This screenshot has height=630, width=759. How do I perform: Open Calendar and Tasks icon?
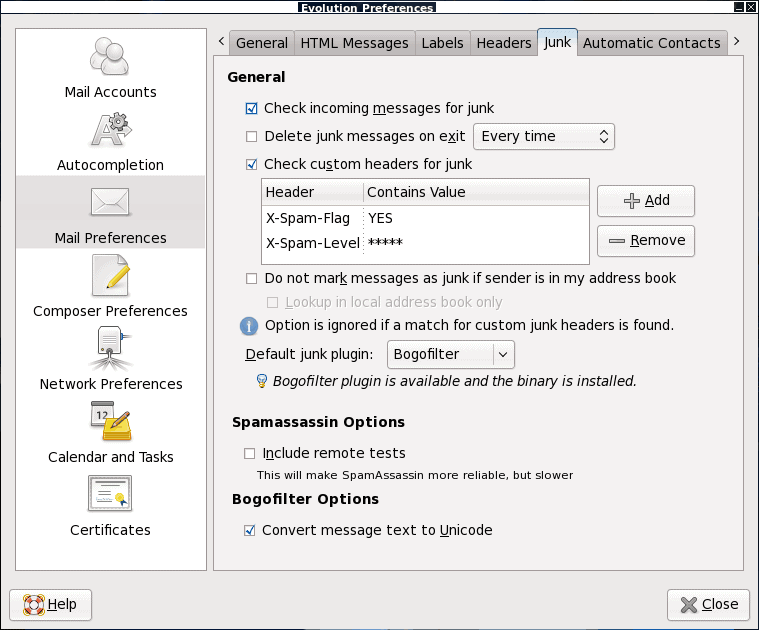pyautogui.click(x=110, y=422)
